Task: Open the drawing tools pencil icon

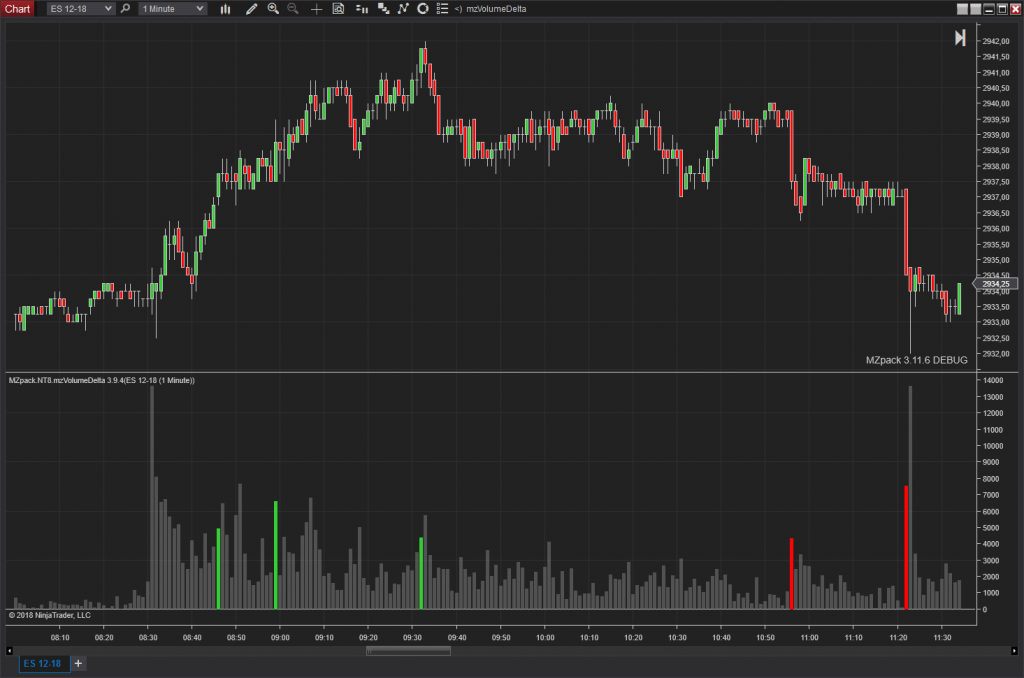Action: 251,8
